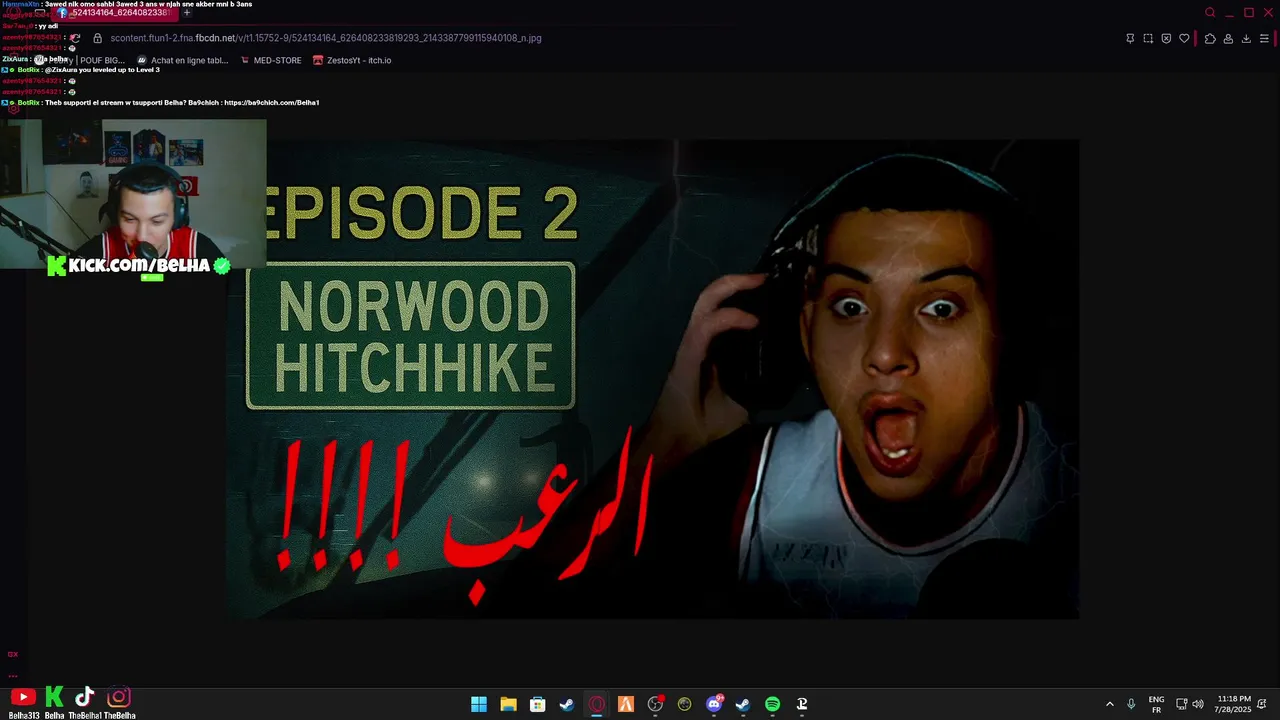Open File Explorer from the taskbar

tap(508, 704)
